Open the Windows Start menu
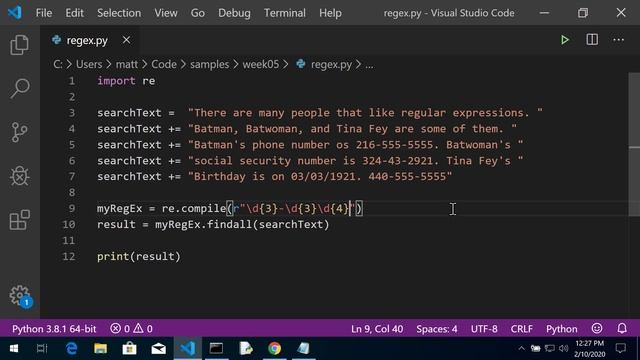 (x=14, y=348)
